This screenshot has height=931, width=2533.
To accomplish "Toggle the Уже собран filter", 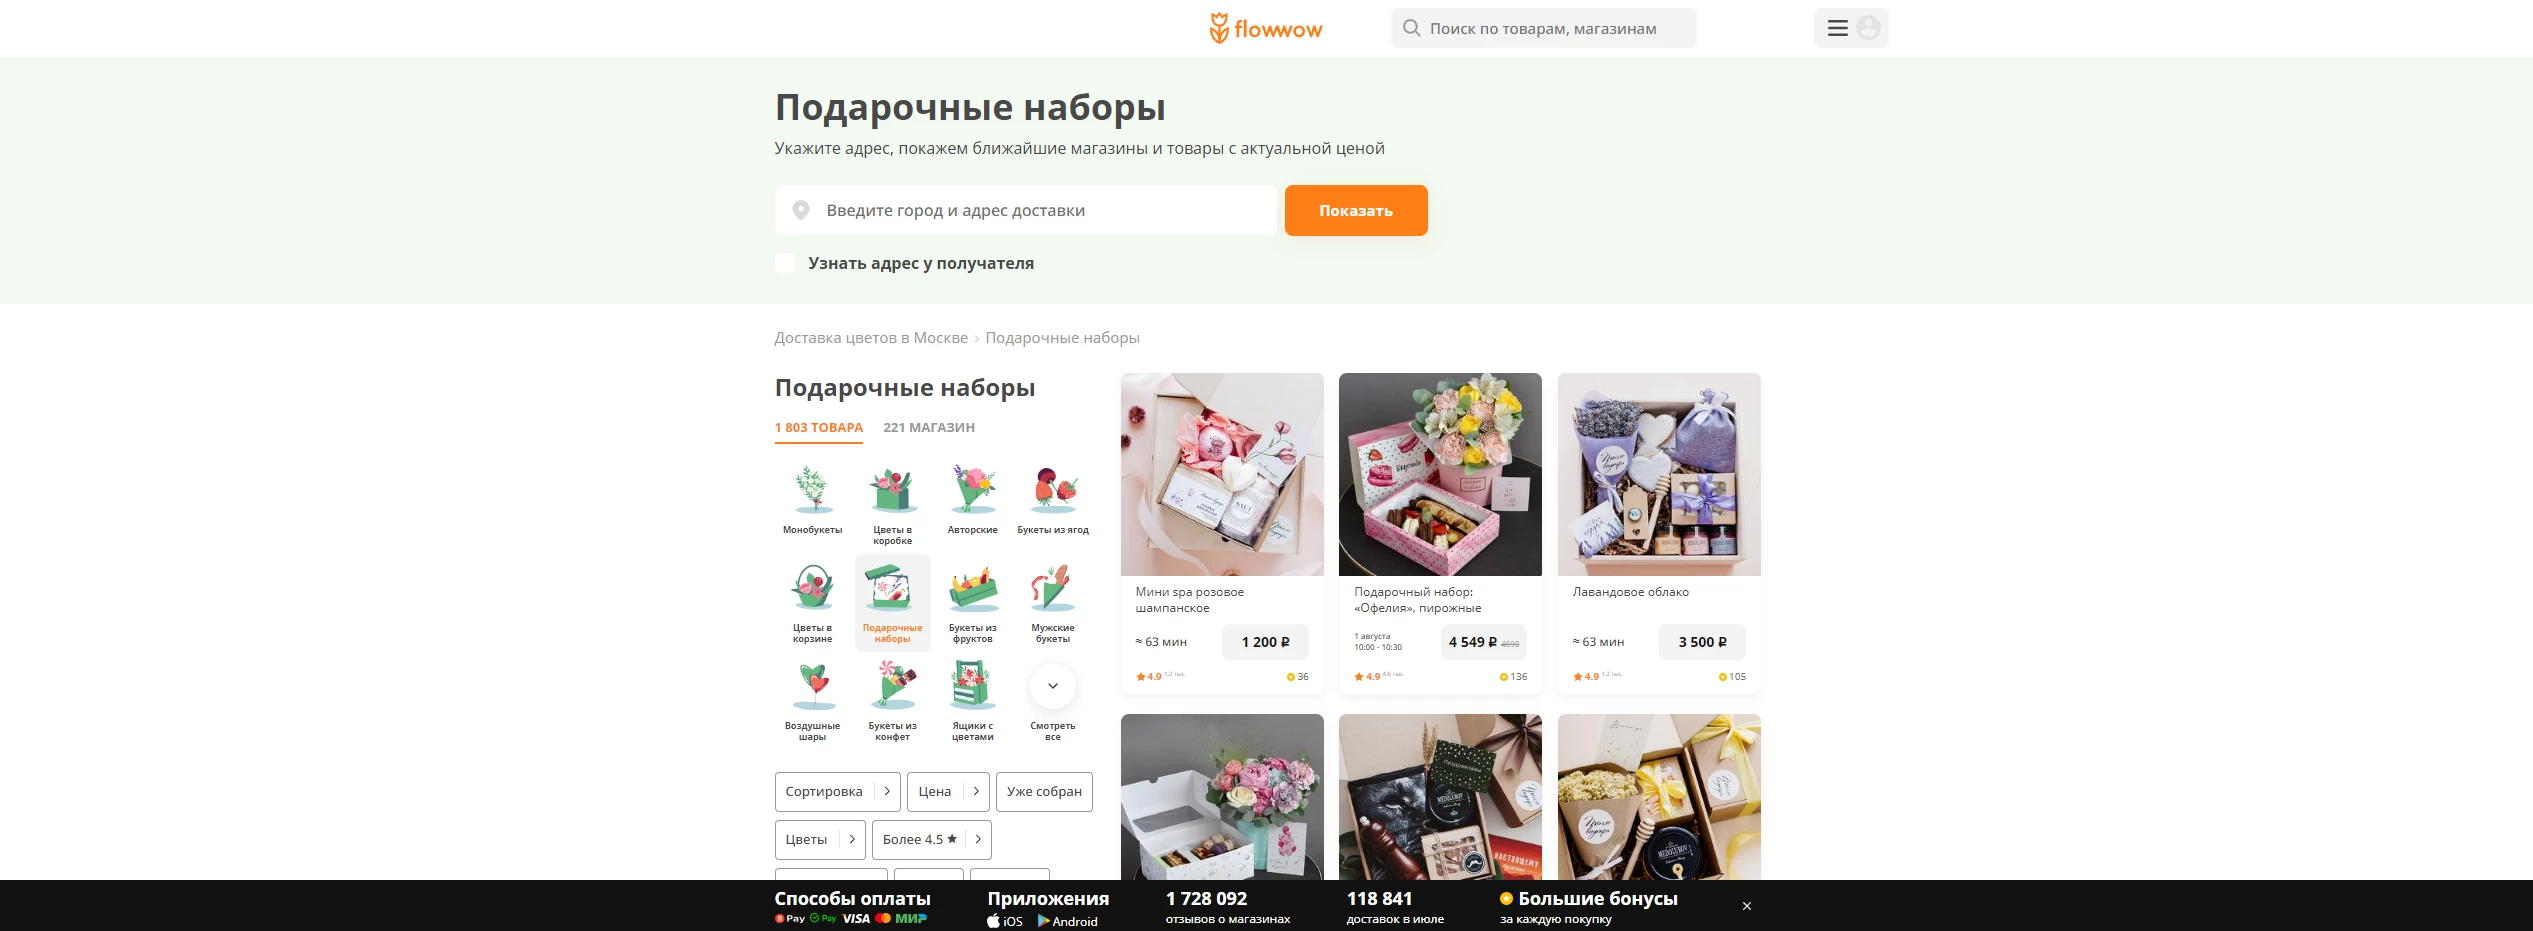I will 1044,792.
